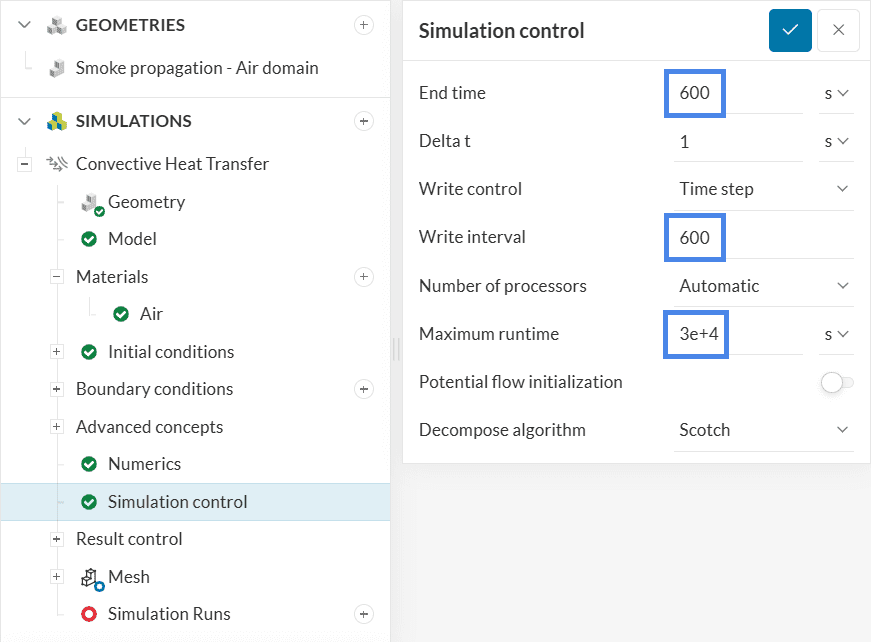
Task: Add a material with the plus icon
Action: click(364, 277)
